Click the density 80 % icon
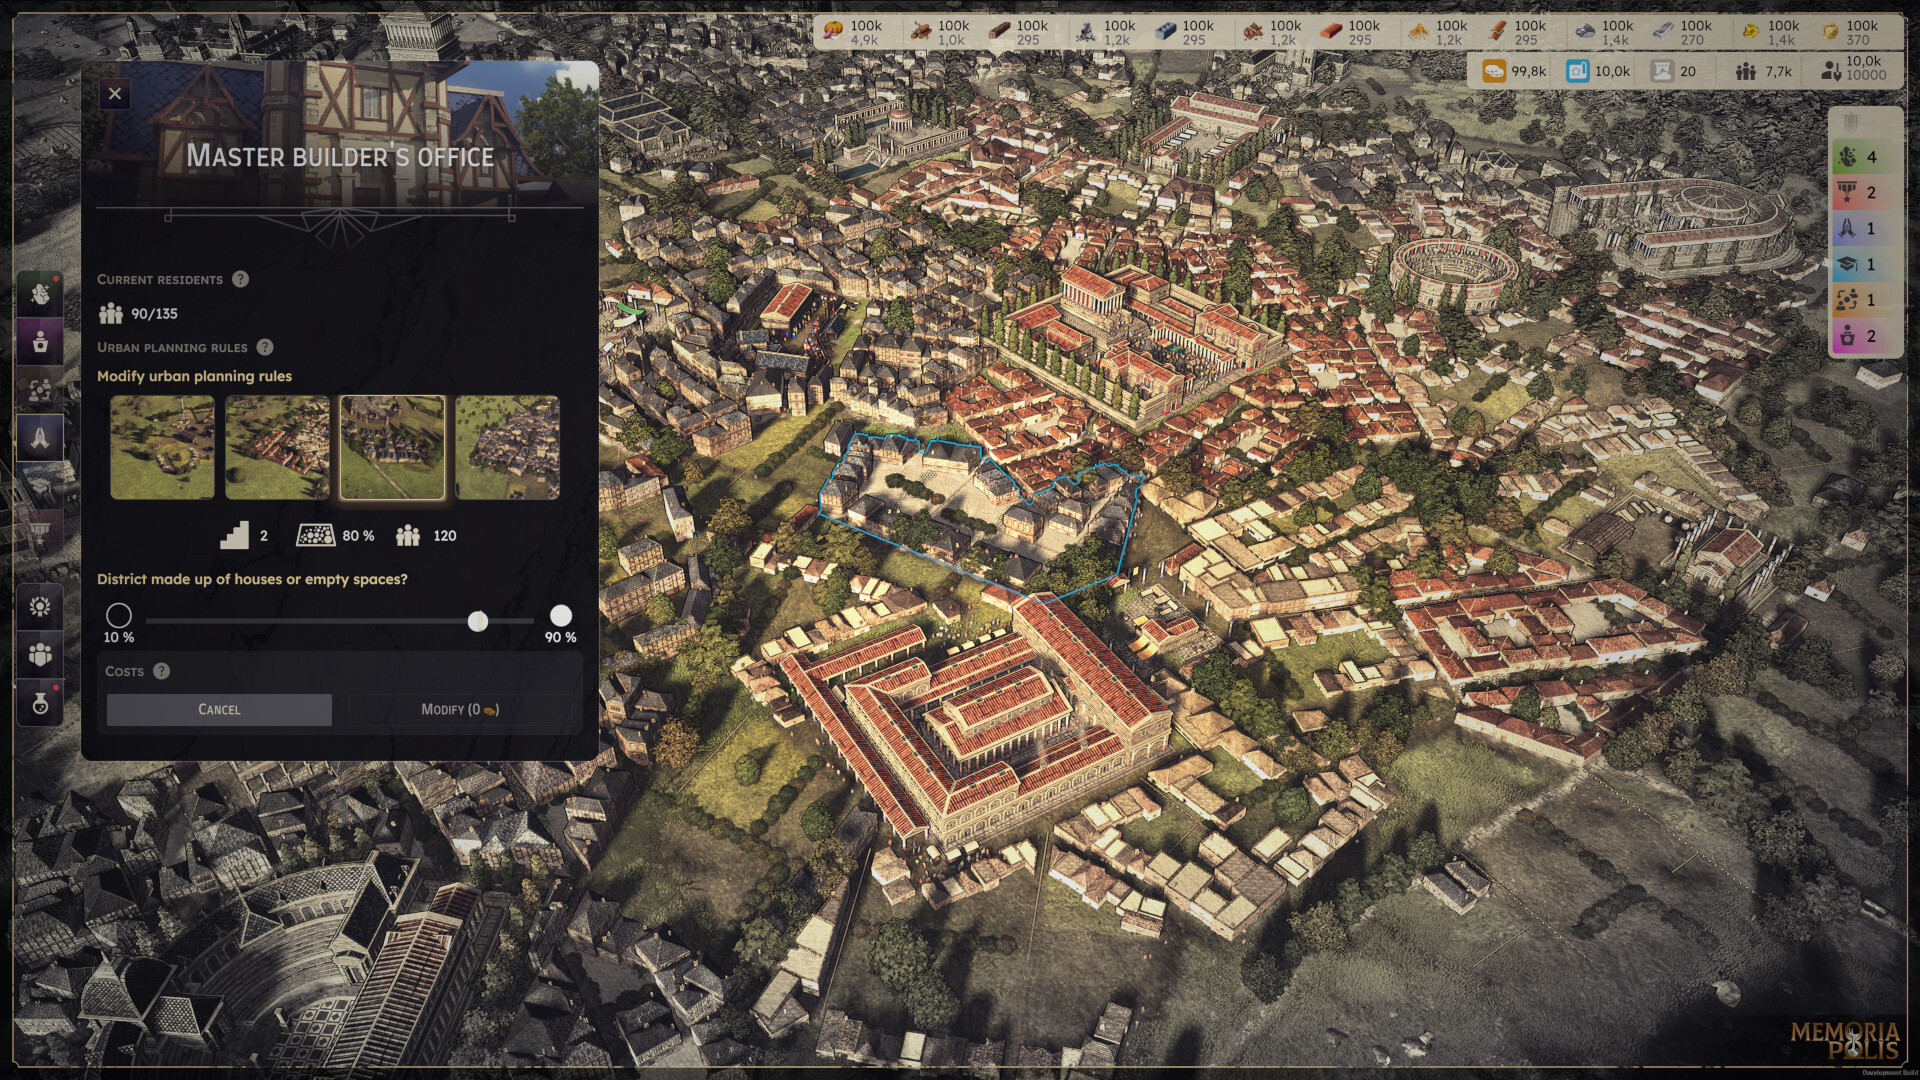The height and width of the screenshot is (1080, 1920). coord(316,535)
